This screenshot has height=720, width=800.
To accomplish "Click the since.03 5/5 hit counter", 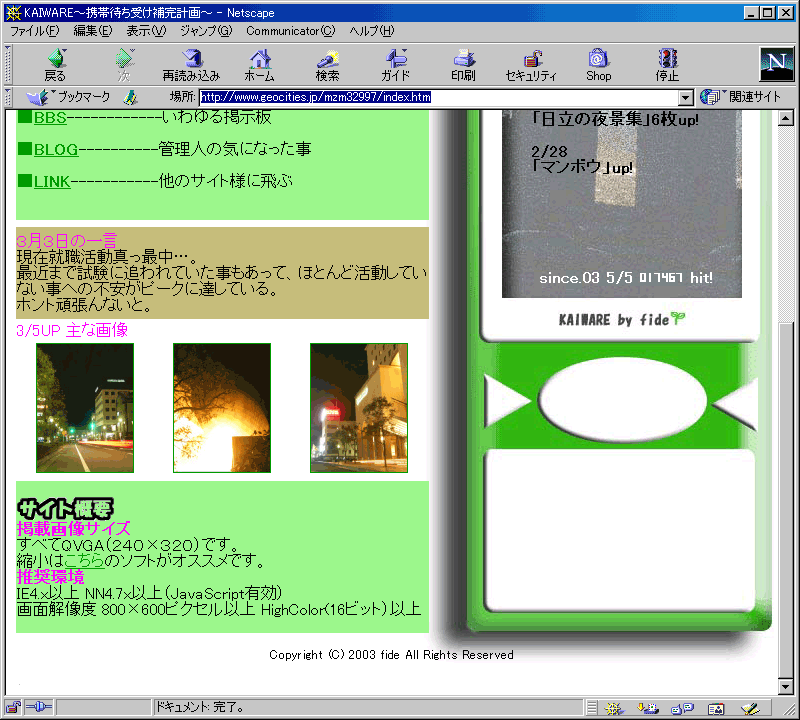I will click(x=626, y=278).
